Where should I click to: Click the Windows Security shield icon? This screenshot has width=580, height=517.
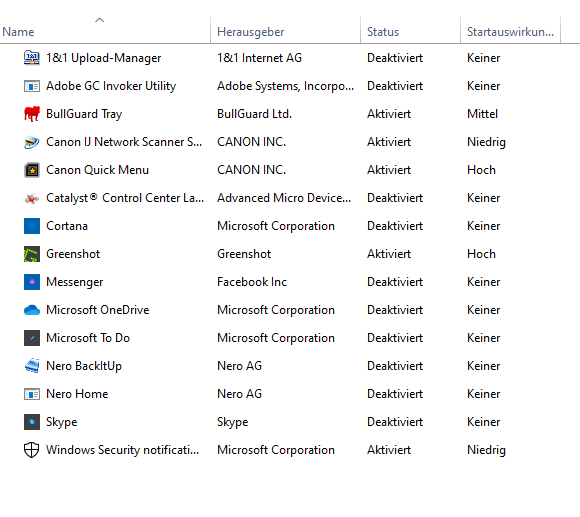click(32, 450)
